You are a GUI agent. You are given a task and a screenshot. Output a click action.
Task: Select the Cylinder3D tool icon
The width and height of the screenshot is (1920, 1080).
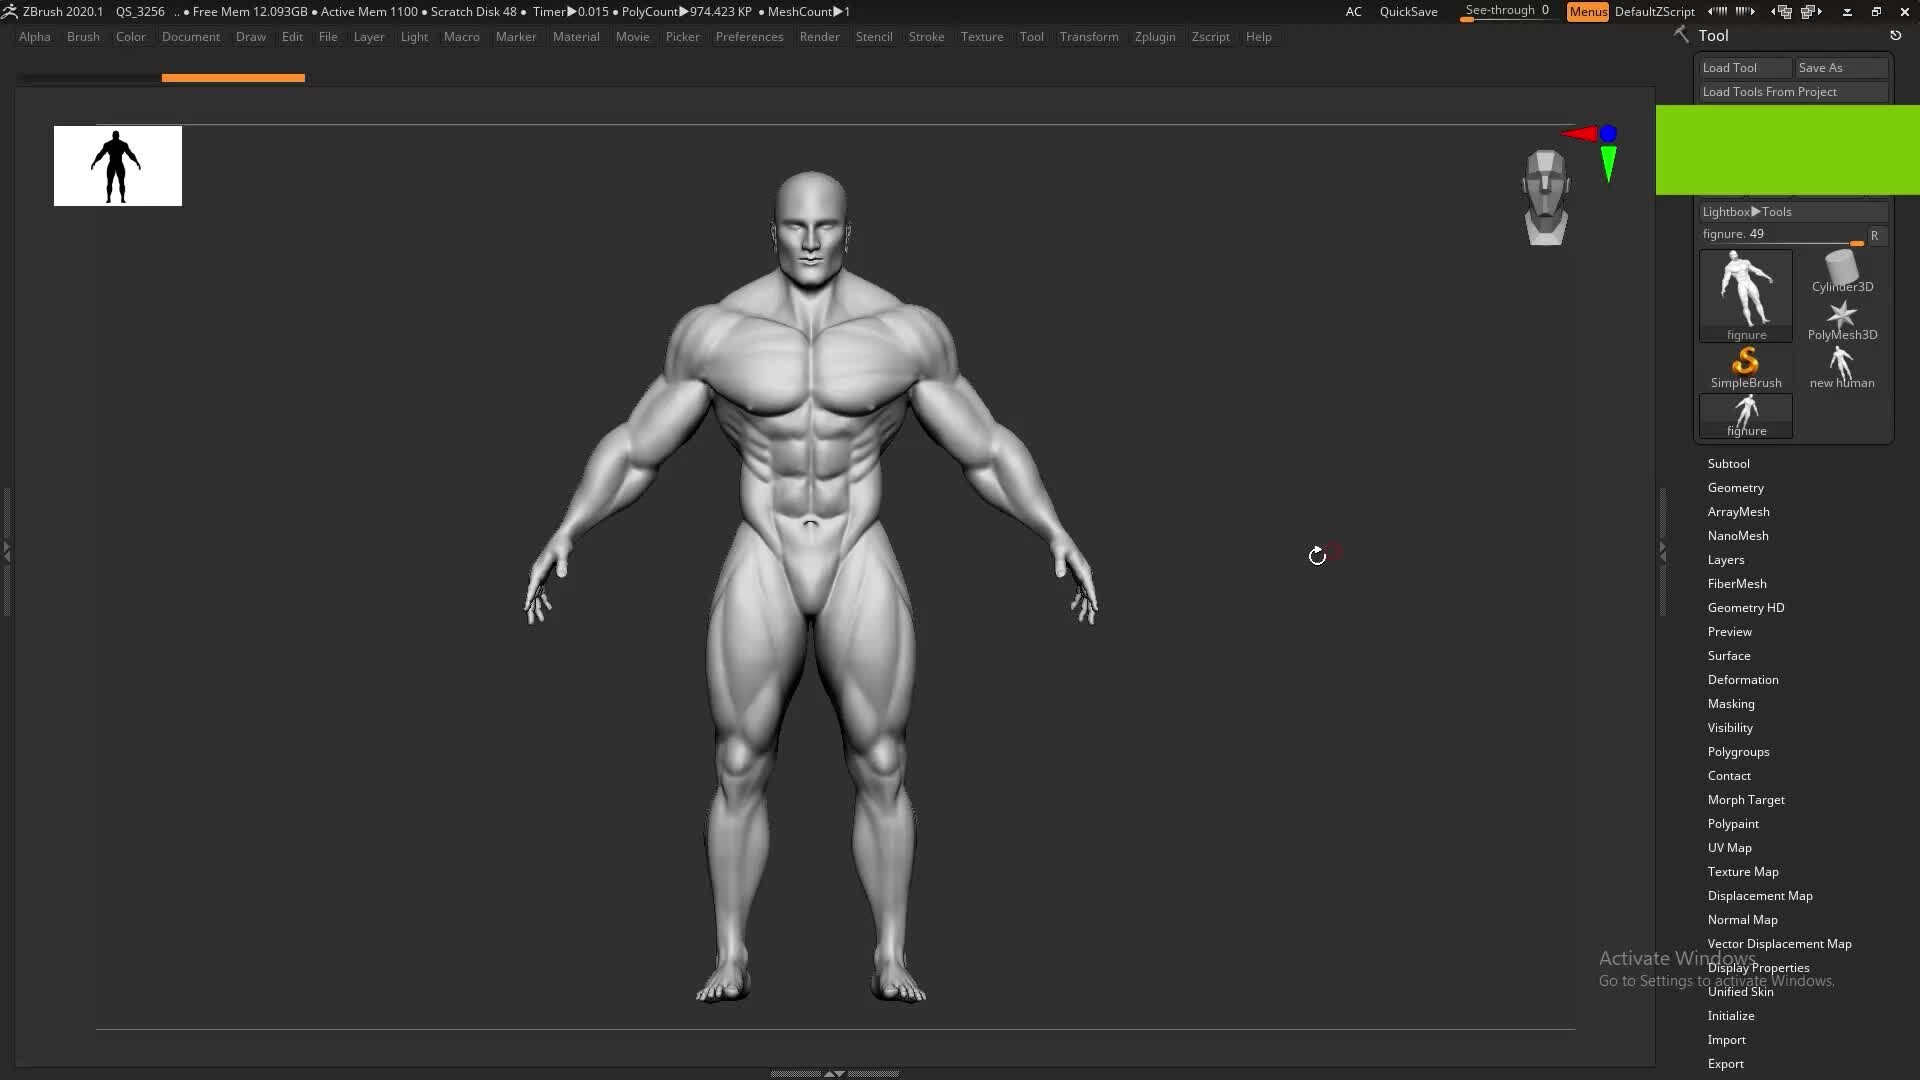coord(1841,268)
